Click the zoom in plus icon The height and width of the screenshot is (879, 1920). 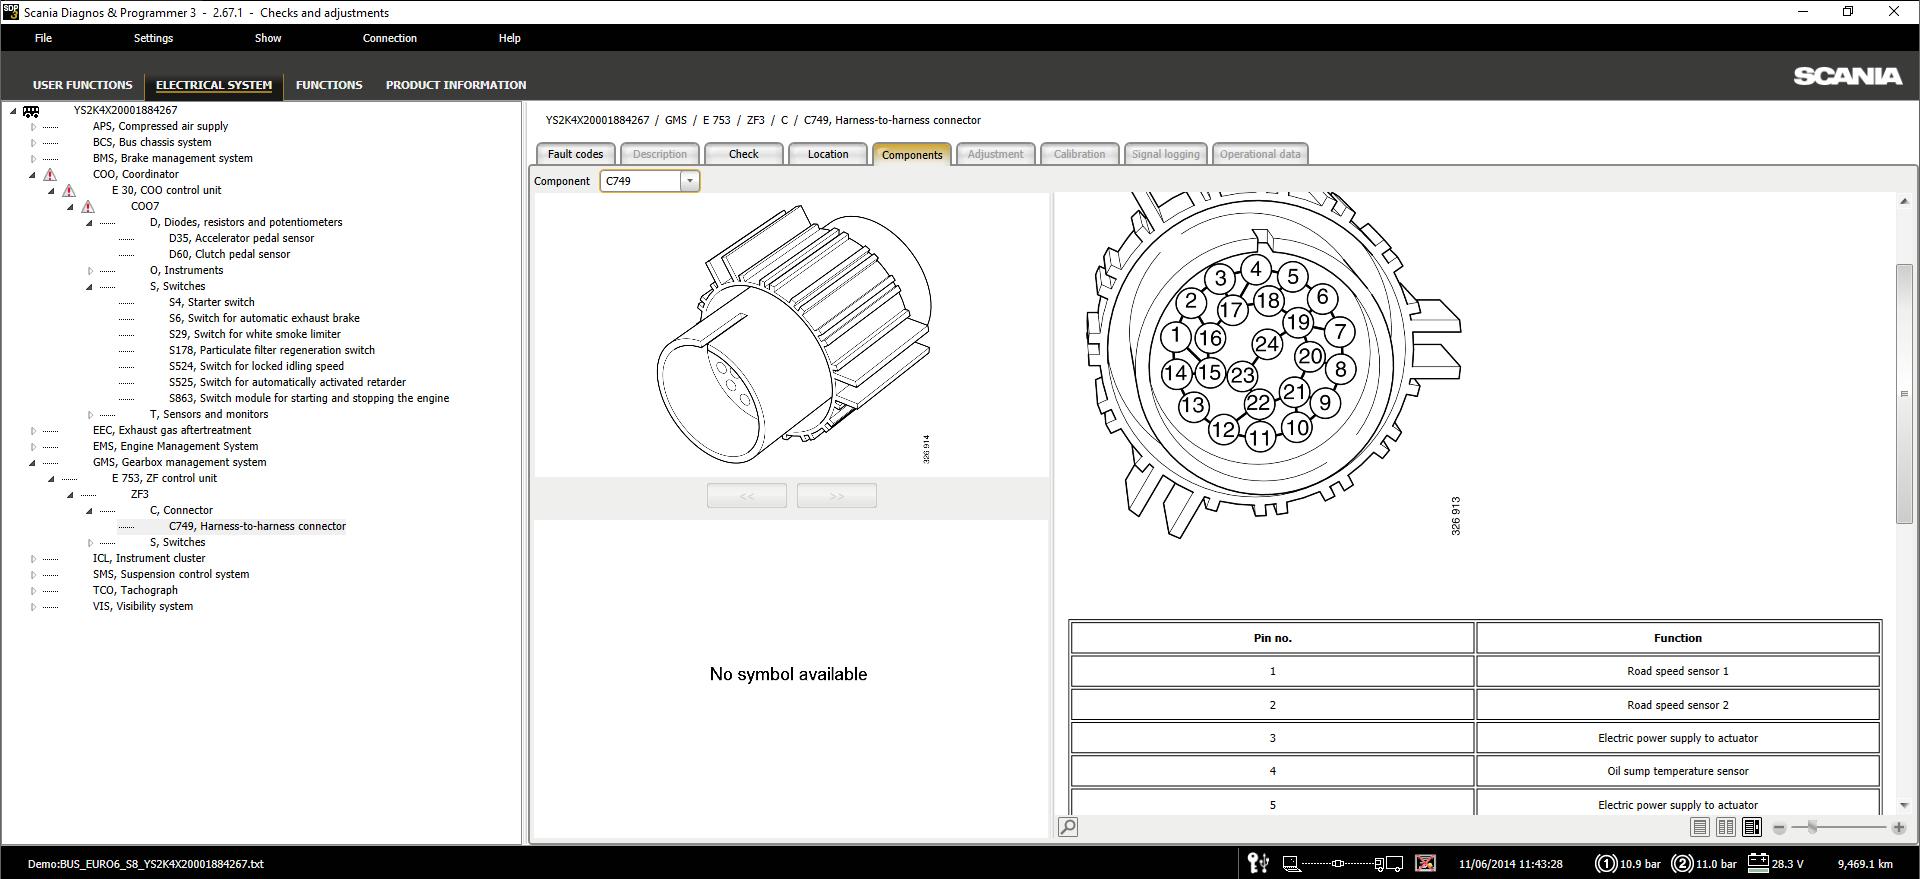[x=1898, y=827]
